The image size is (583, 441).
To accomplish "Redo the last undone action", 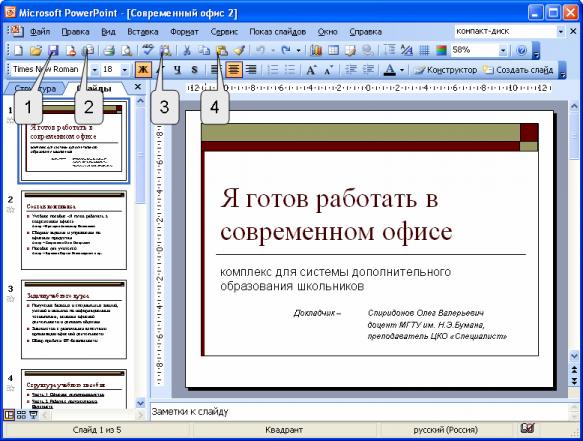I will (286, 50).
